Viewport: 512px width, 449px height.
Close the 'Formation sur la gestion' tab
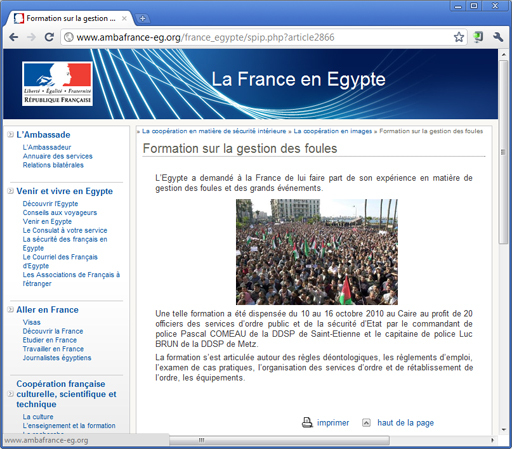coord(124,18)
